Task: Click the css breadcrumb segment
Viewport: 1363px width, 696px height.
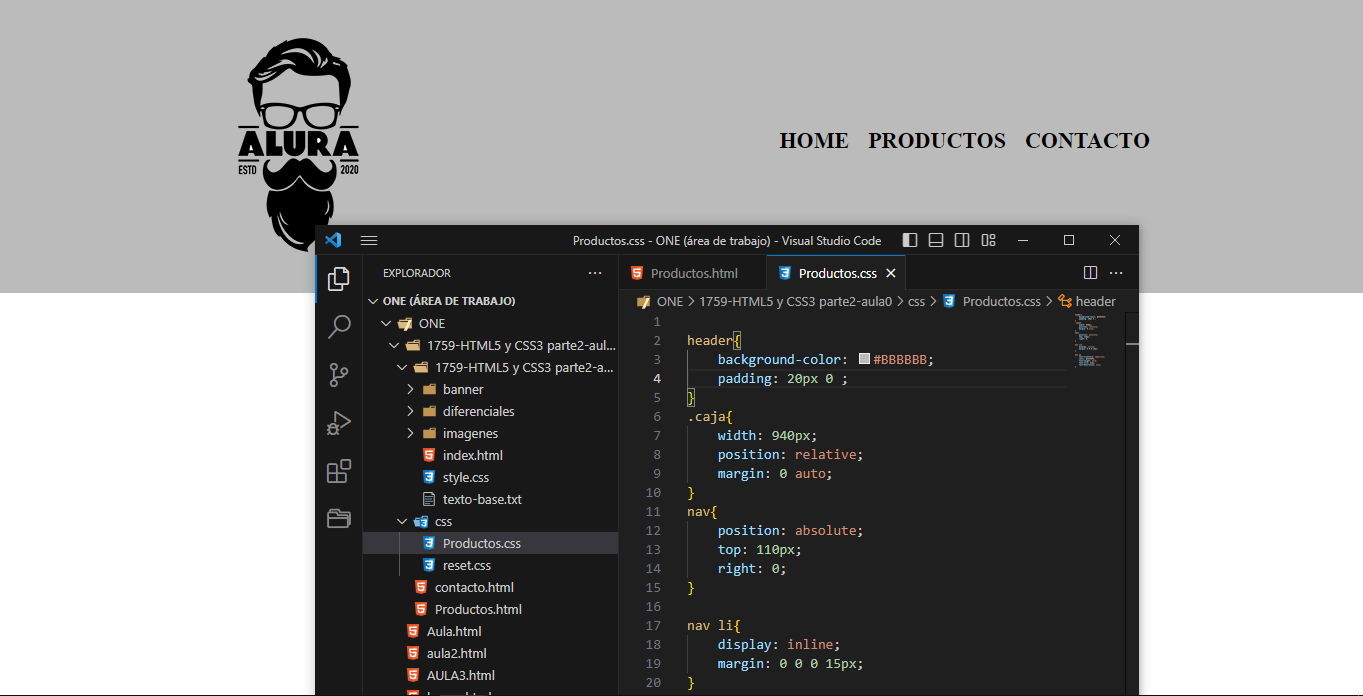Action: click(916, 301)
